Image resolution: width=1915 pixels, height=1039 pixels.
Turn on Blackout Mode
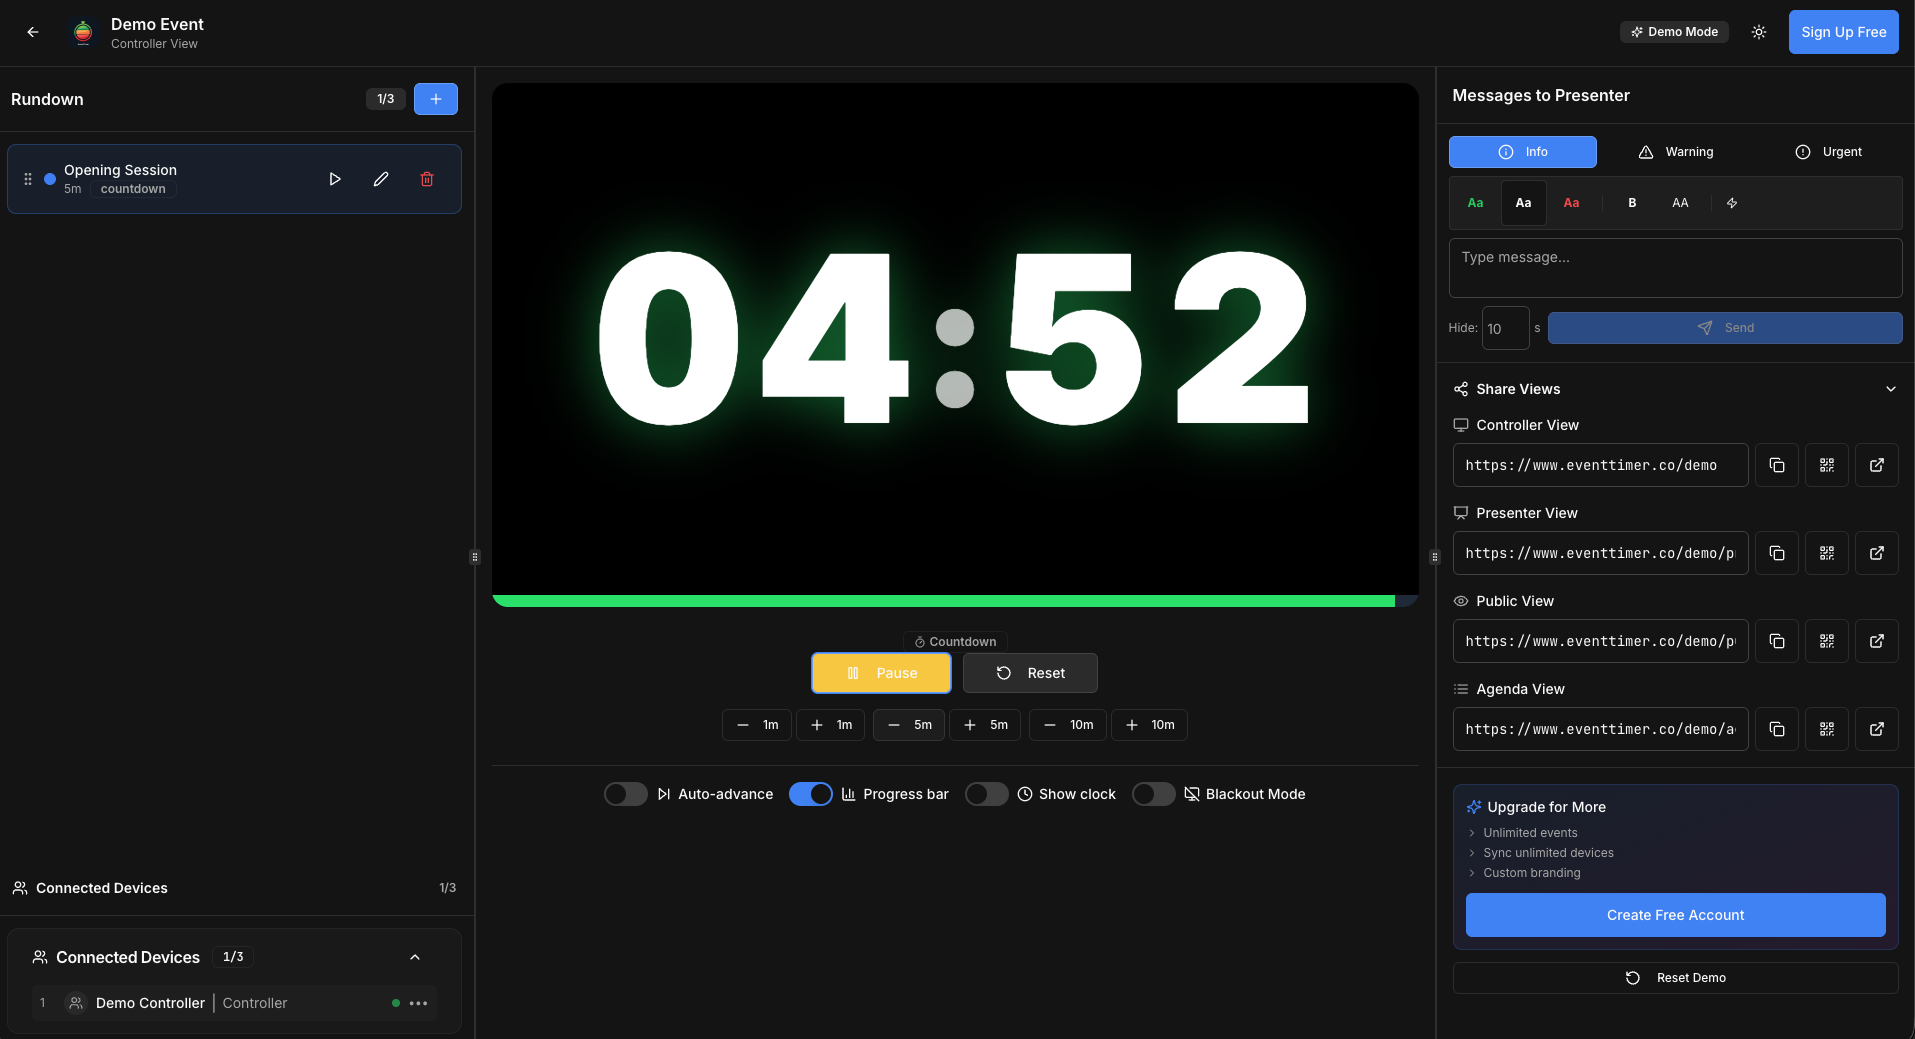point(1152,793)
